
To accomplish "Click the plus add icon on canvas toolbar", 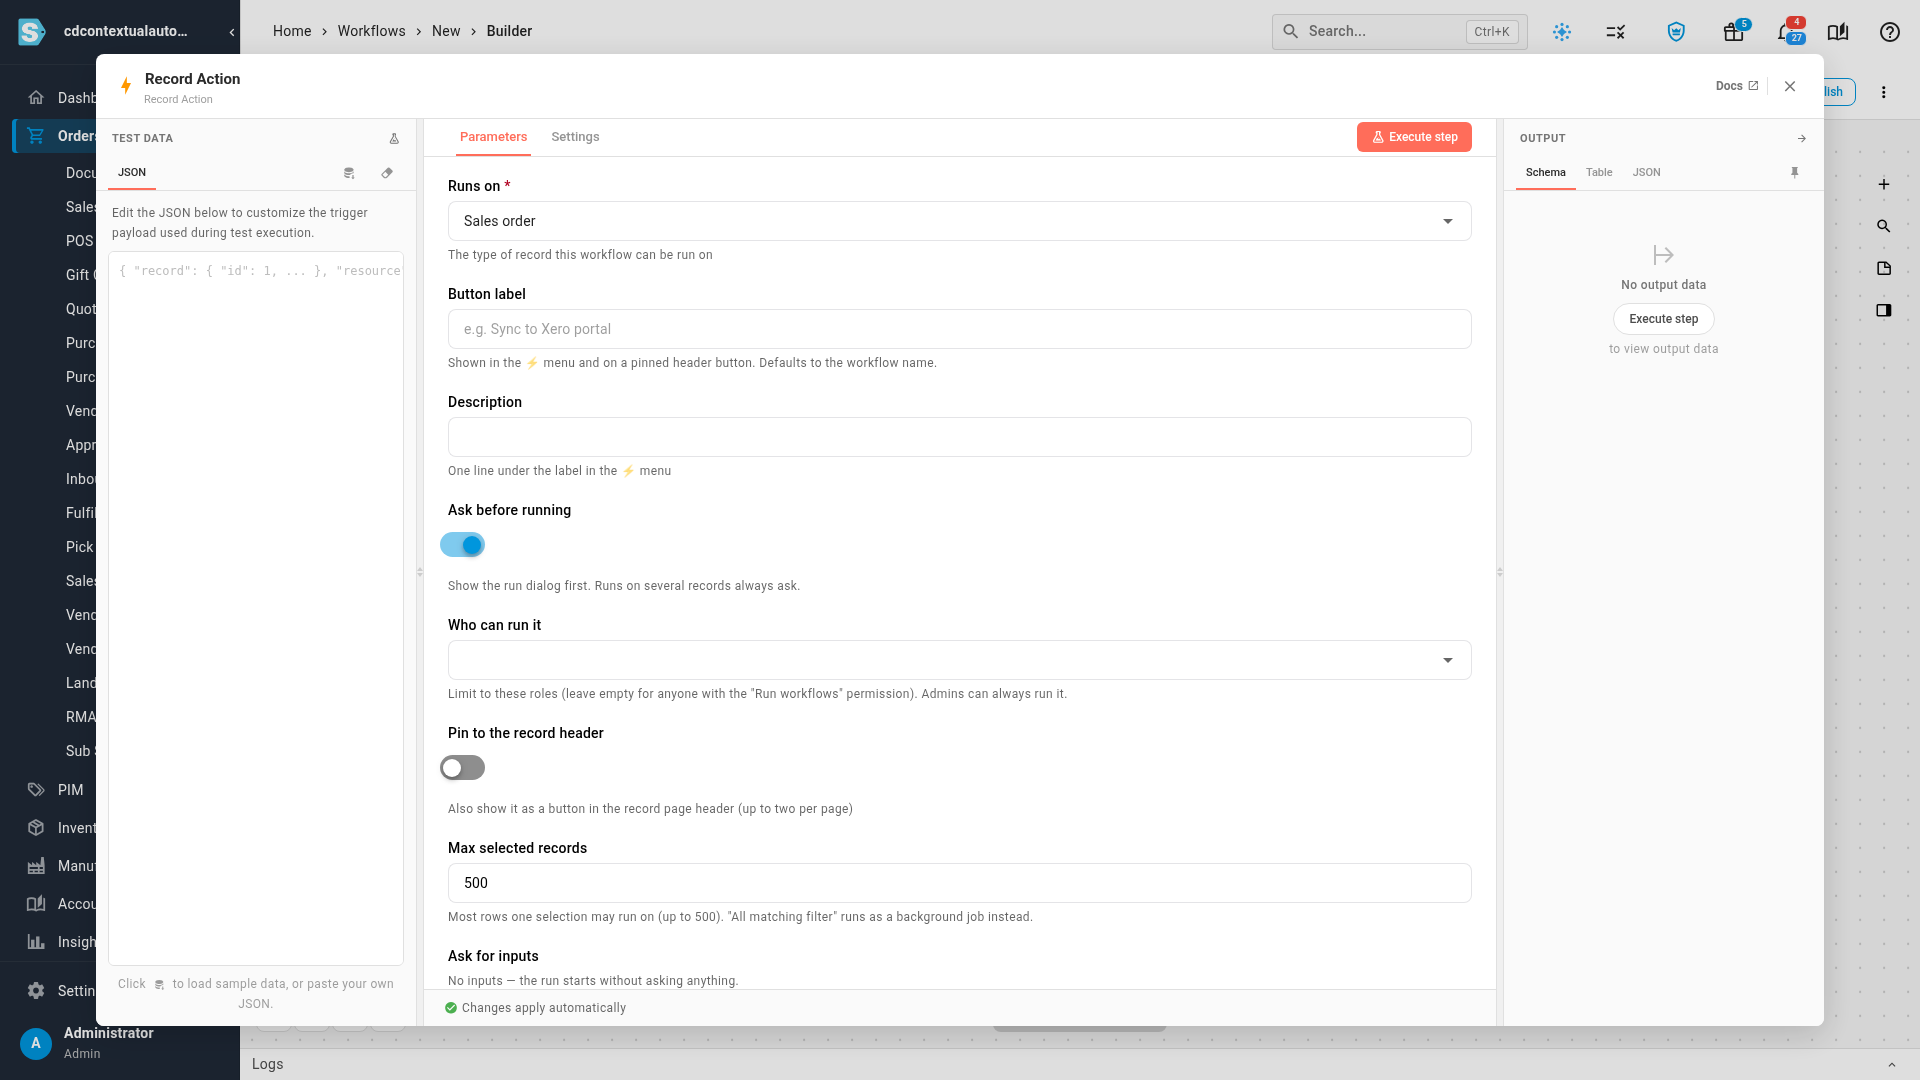I will tap(1884, 185).
